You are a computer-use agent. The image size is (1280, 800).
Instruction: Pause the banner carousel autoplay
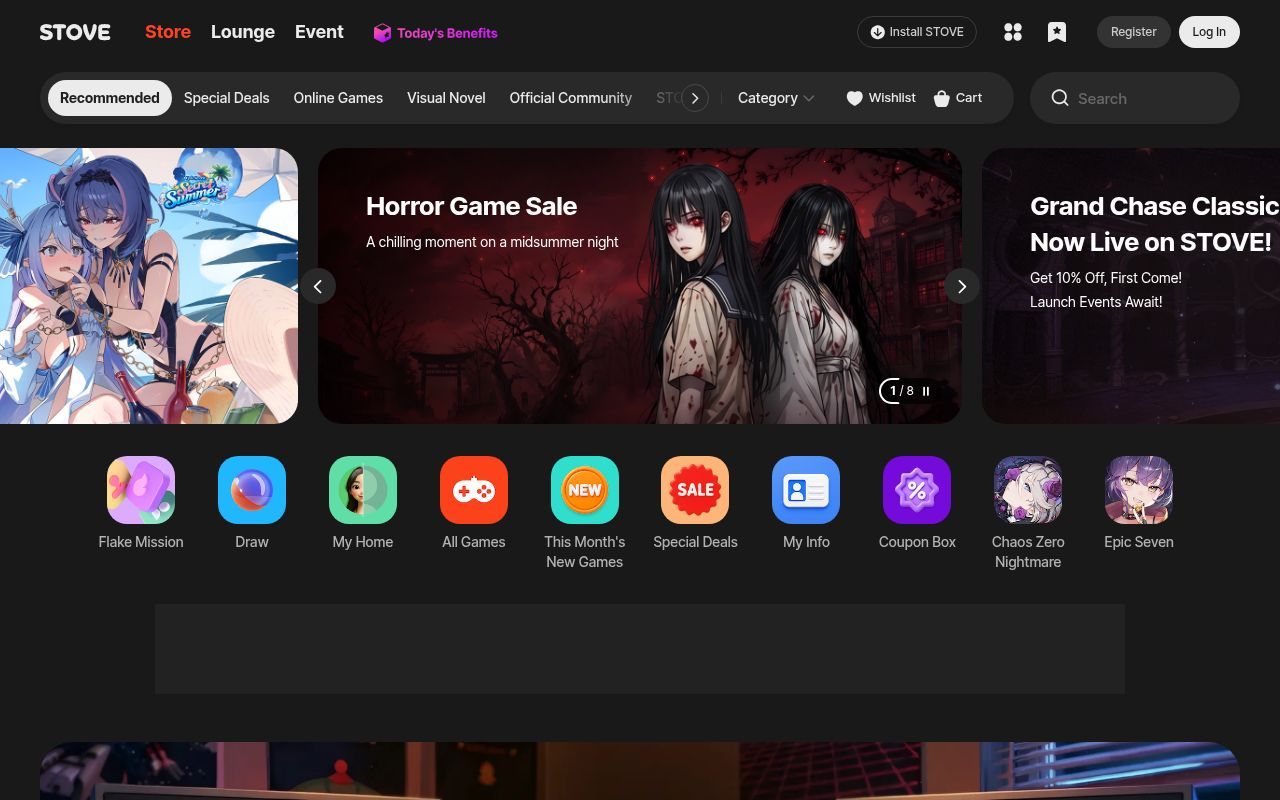(926, 391)
